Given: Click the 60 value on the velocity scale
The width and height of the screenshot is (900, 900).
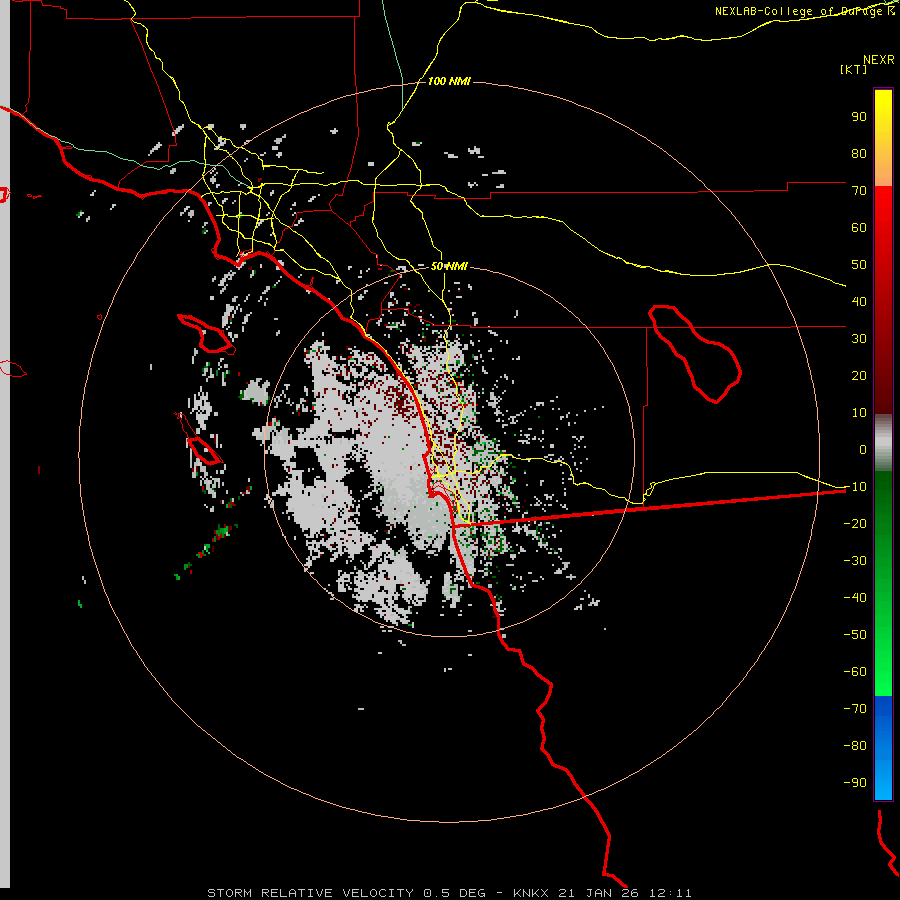Looking at the screenshot, I should (859, 227).
